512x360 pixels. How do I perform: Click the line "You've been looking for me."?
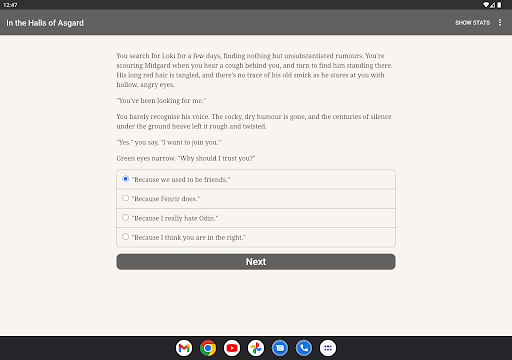[x=161, y=100]
